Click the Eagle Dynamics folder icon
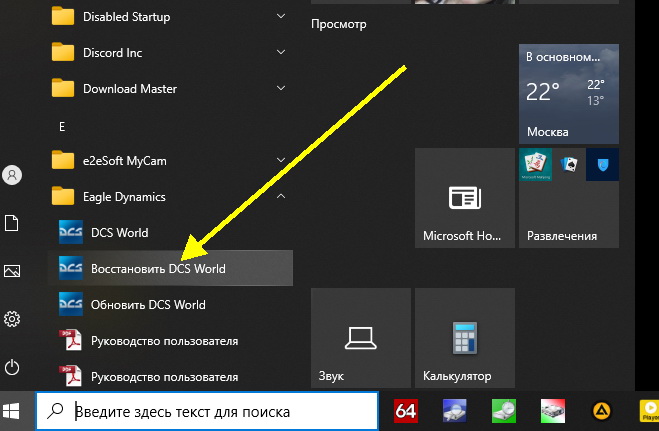659x431 pixels. click(63, 196)
